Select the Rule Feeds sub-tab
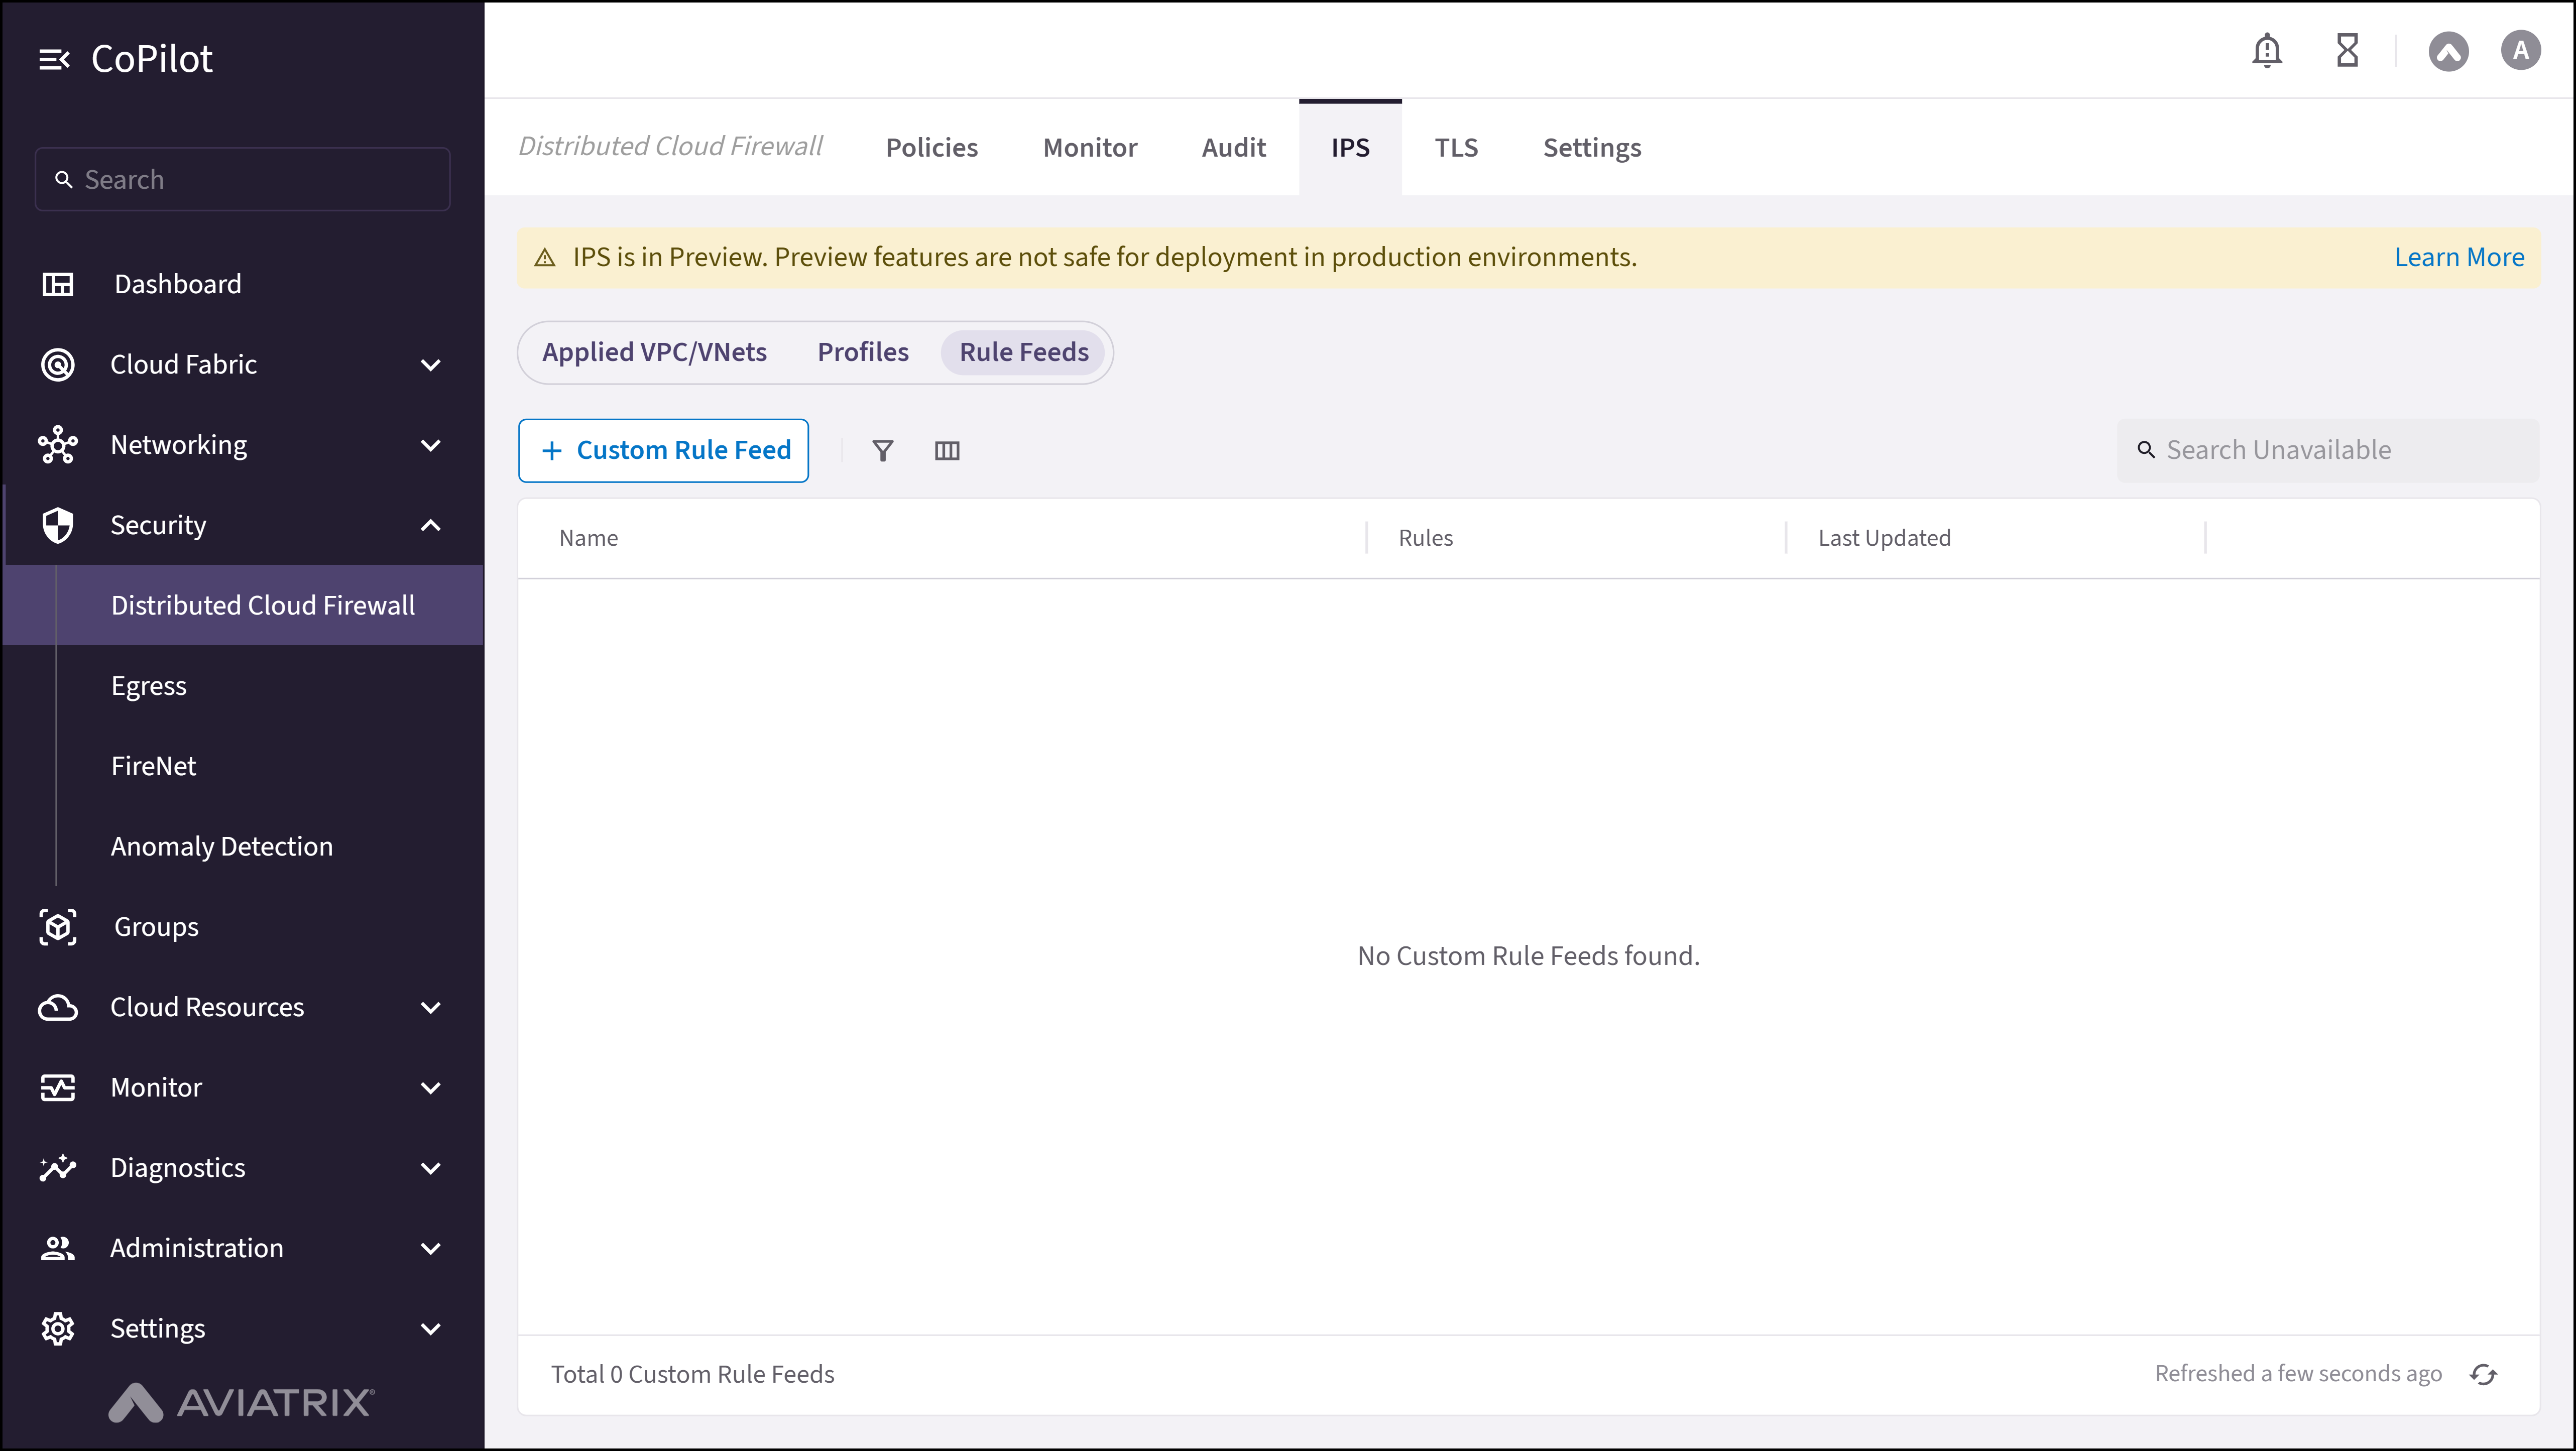 click(x=1024, y=353)
